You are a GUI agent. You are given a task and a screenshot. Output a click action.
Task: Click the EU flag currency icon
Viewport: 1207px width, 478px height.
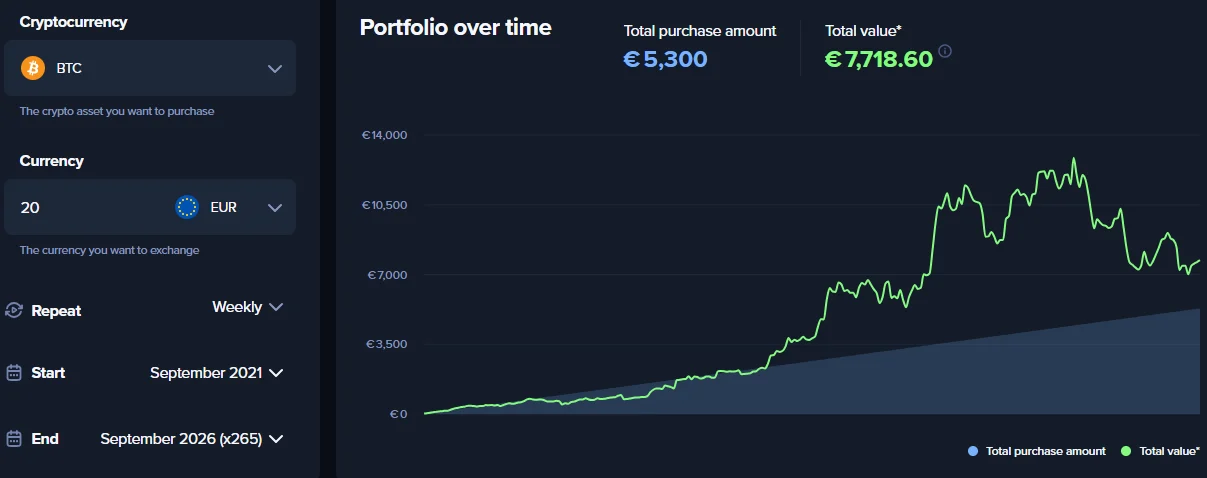(187, 207)
